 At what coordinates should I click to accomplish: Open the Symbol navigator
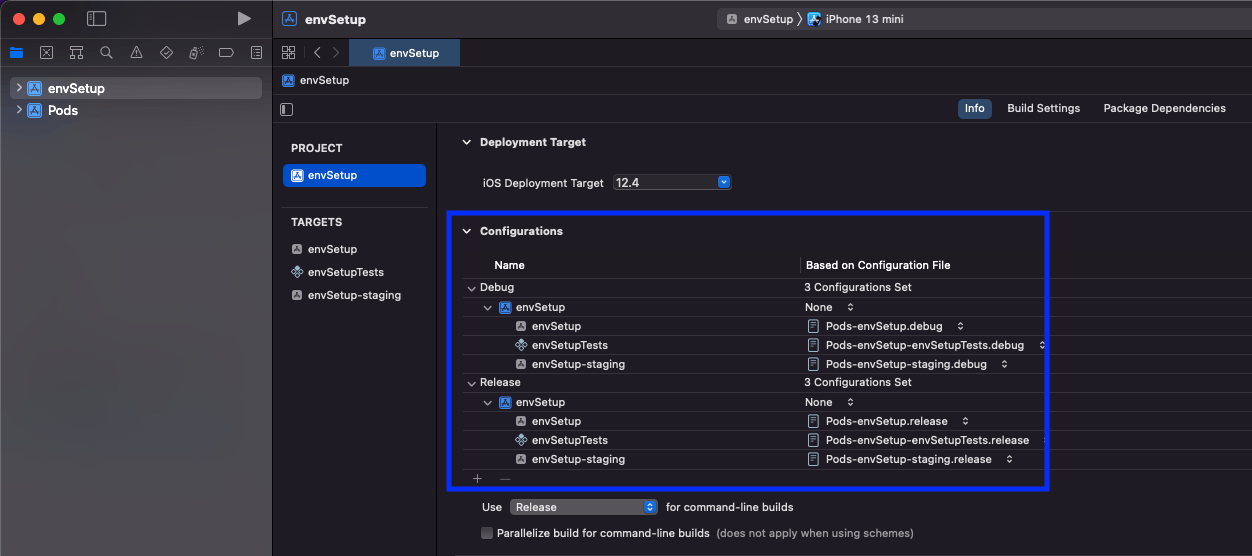click(76, 53)
